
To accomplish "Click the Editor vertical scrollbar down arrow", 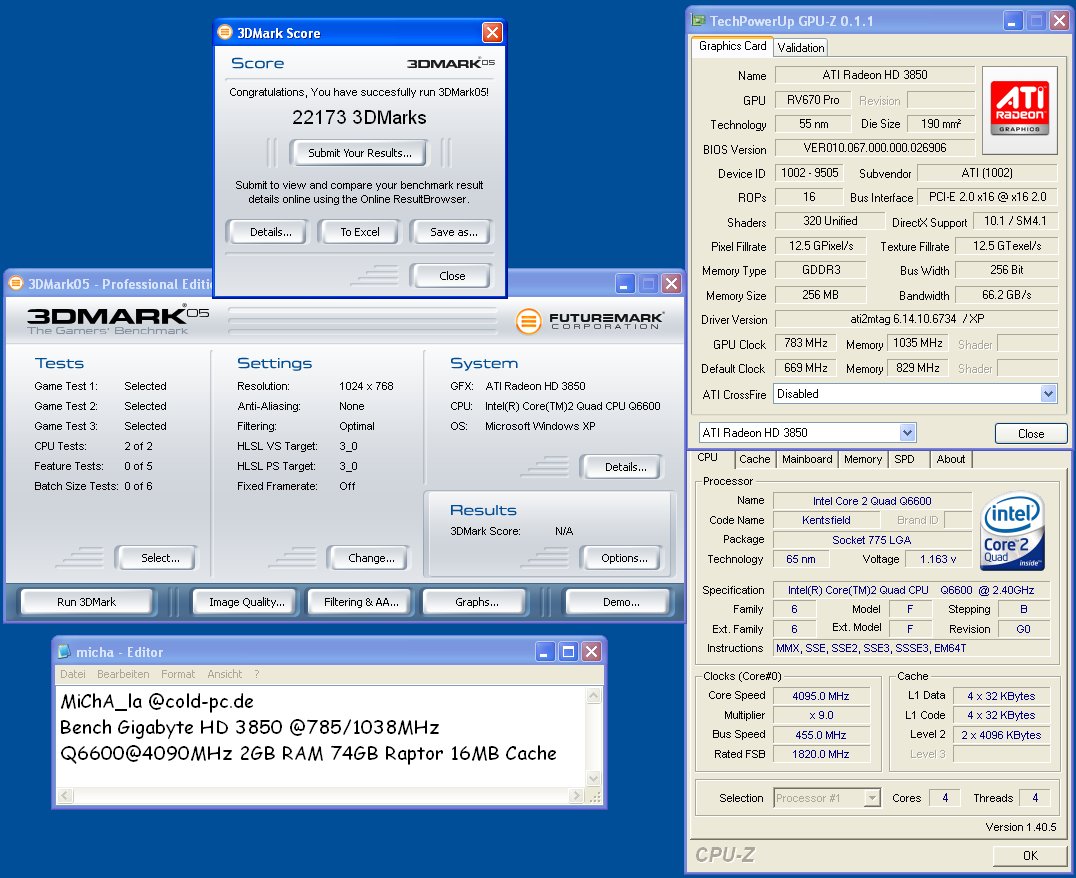I will (594, 778).
